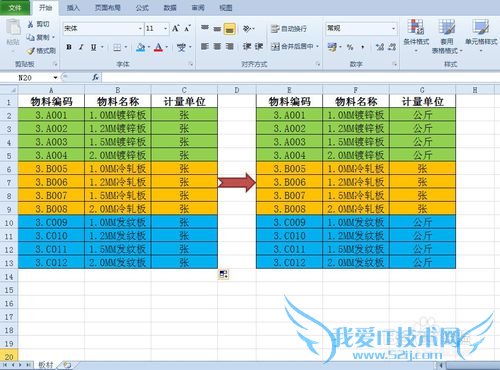Click the Cut (剪切) scissors icon
This screenshot has width=500, height=370.
click(x=31, y=24)
